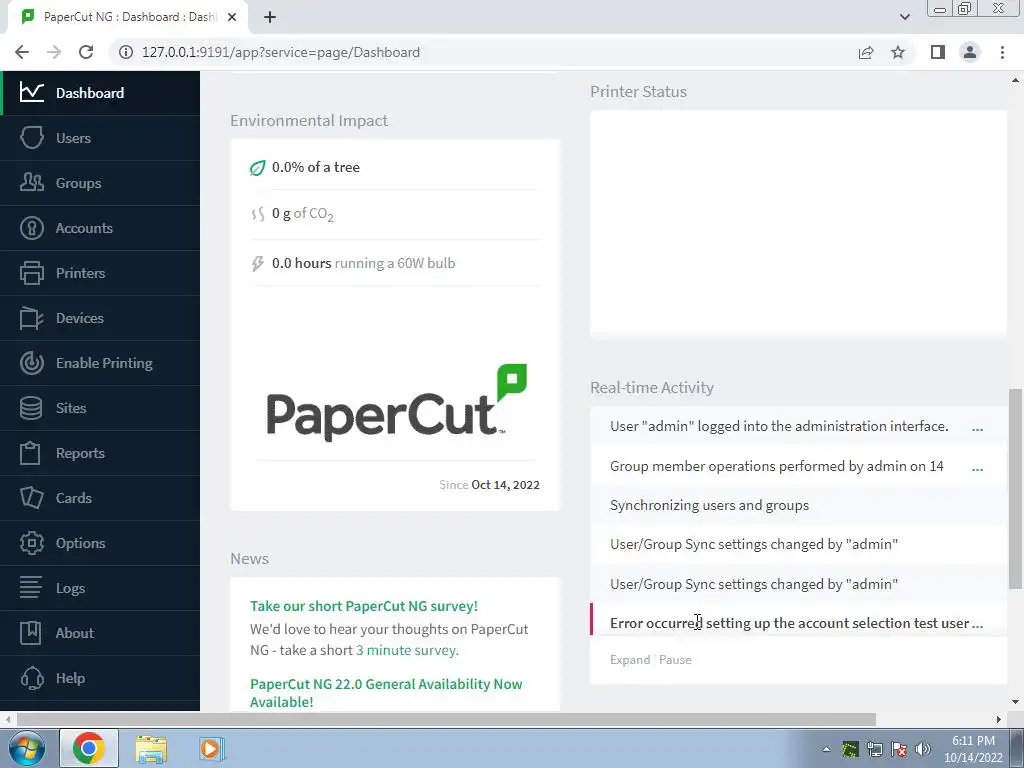The width and height of the screenshot is (1024, 768).
Task: Open a new browser tab
Action: coord(270,17)
